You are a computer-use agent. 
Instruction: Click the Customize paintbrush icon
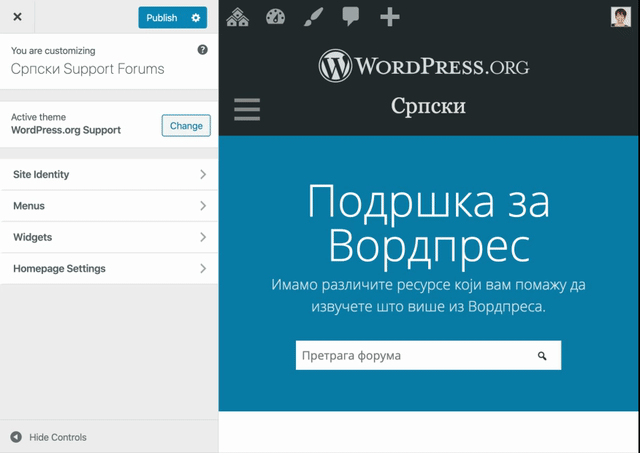tap(314, 17)
